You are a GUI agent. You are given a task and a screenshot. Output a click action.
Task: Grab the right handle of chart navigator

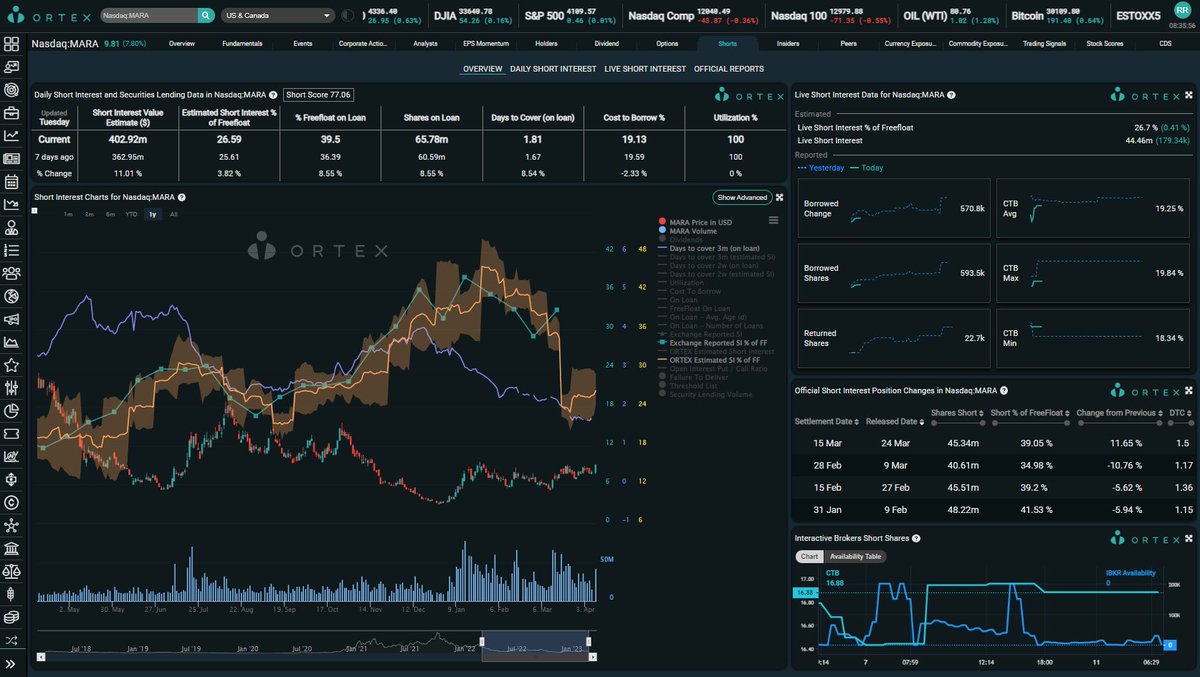click(590, 642)
